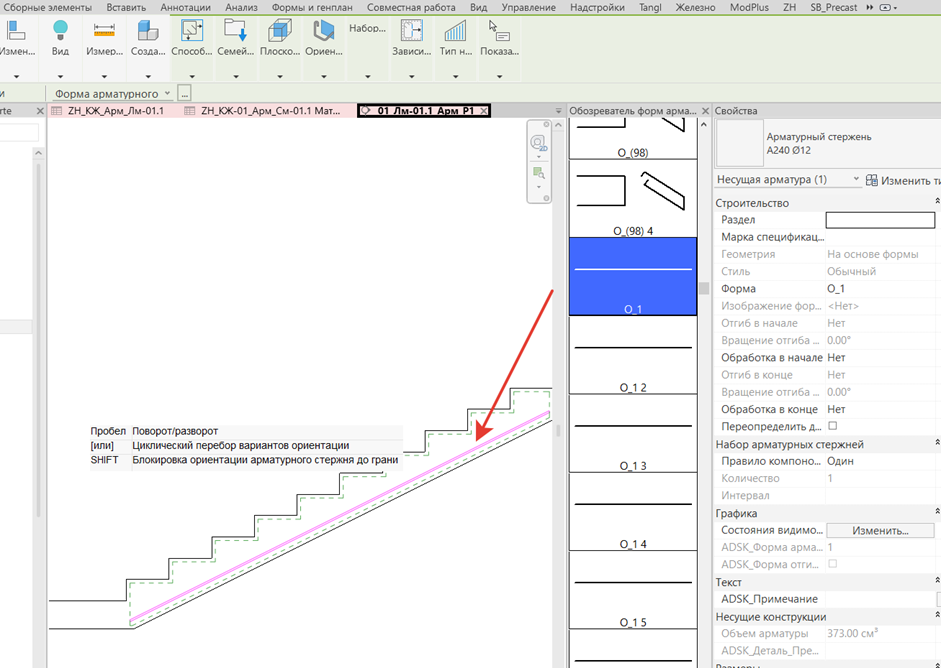Toggle the Переопределить checkbox

(x=832, y=426)
